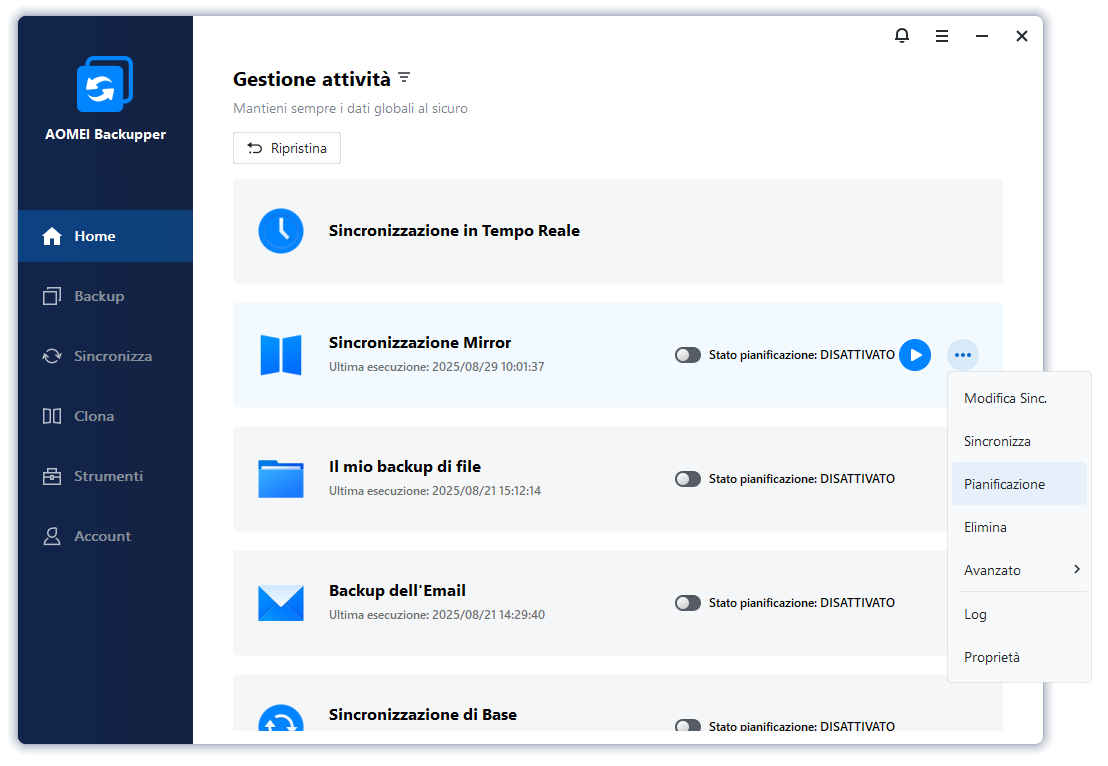Toggle schedule status for Il mio backup di file

[688, 479]
